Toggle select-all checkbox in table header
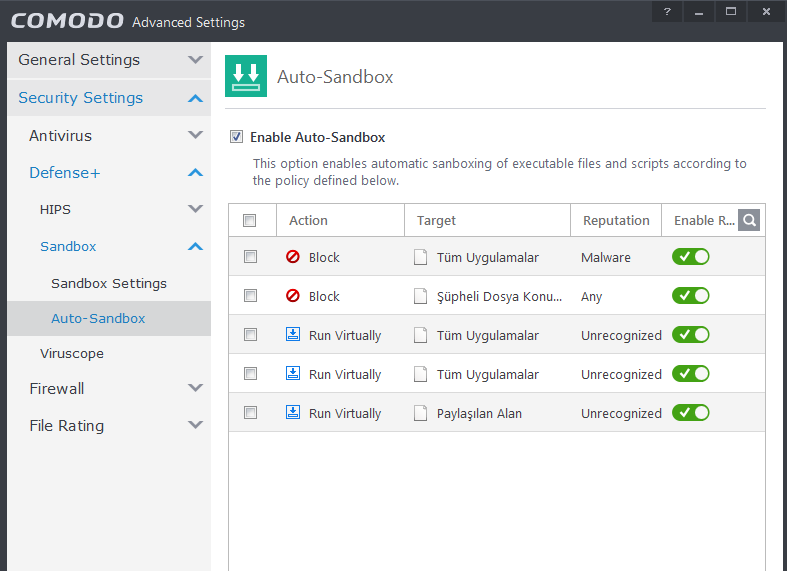The width and height of the screenshot is (787, 571). pyautogui.click(x=250, y=220)
